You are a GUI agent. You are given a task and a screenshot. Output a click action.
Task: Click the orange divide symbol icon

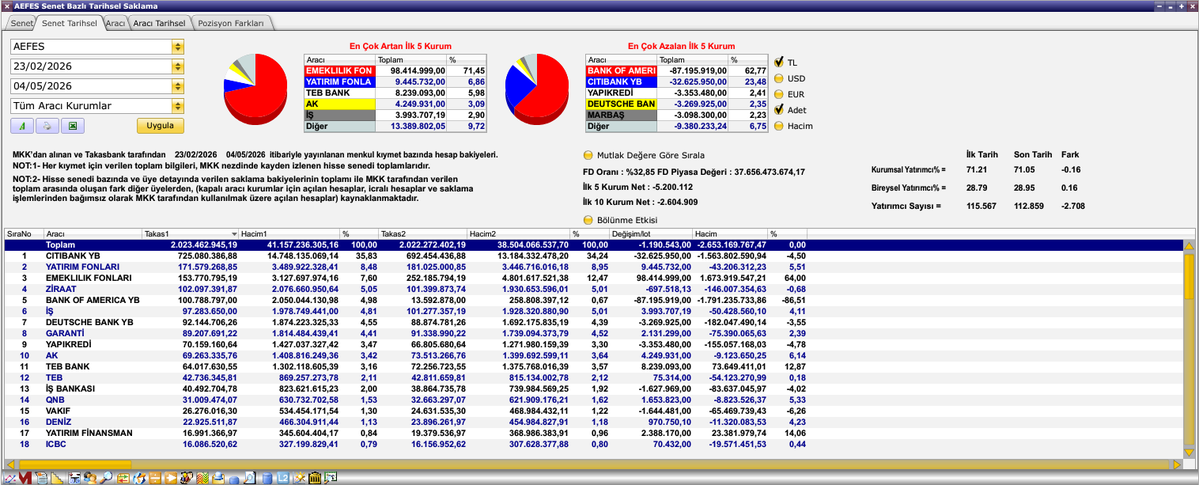tap(154, 478)
